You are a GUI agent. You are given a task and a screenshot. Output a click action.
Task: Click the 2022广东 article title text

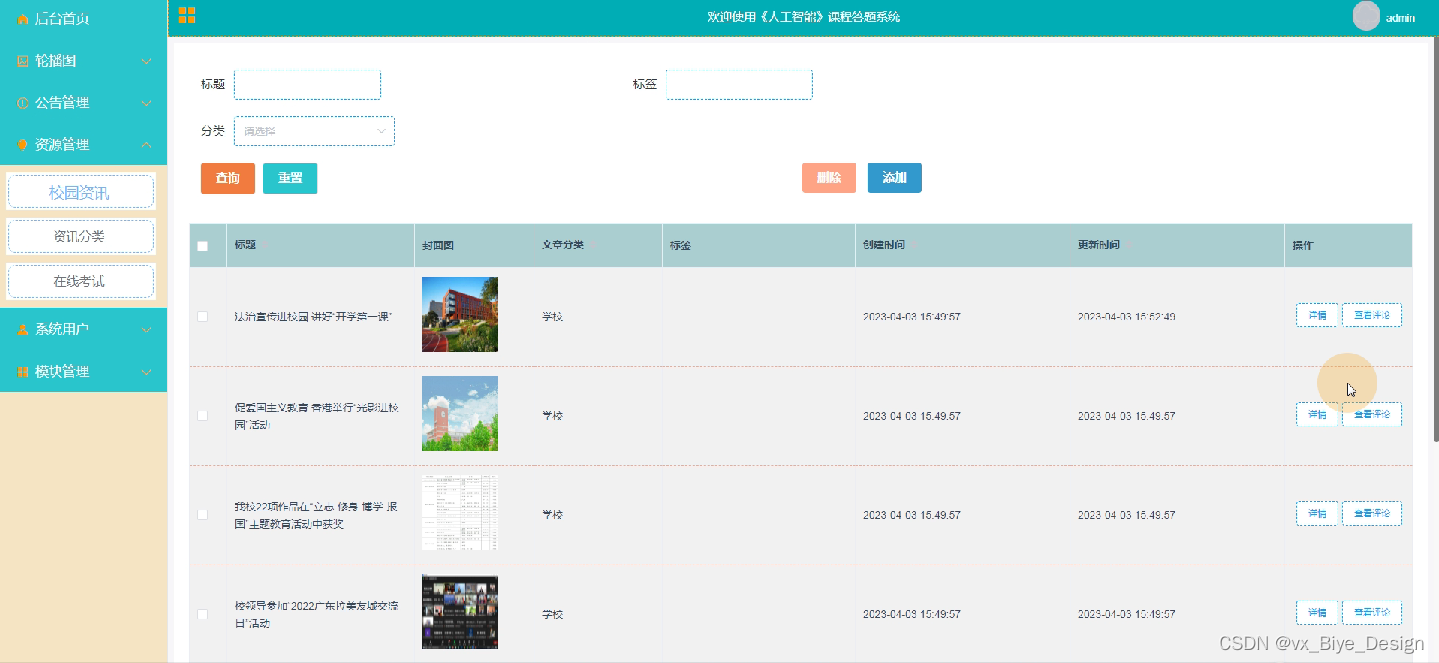pos(316,615)
